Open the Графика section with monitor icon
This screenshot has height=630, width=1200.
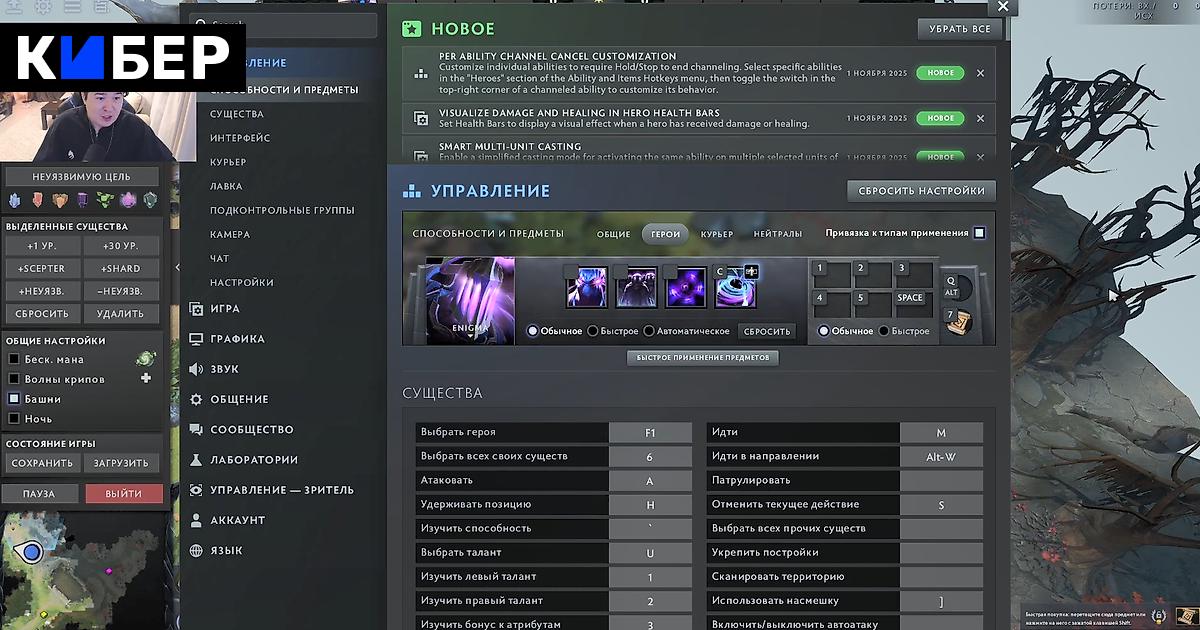pyautogui.click(x=237, y=339)
